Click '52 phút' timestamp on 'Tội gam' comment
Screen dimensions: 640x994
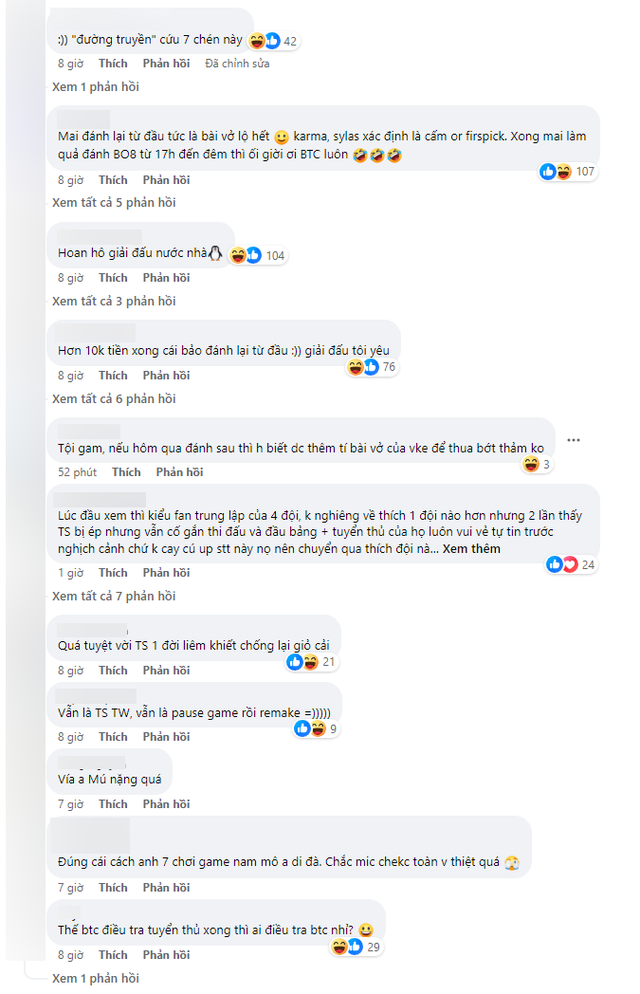point(77,472)
